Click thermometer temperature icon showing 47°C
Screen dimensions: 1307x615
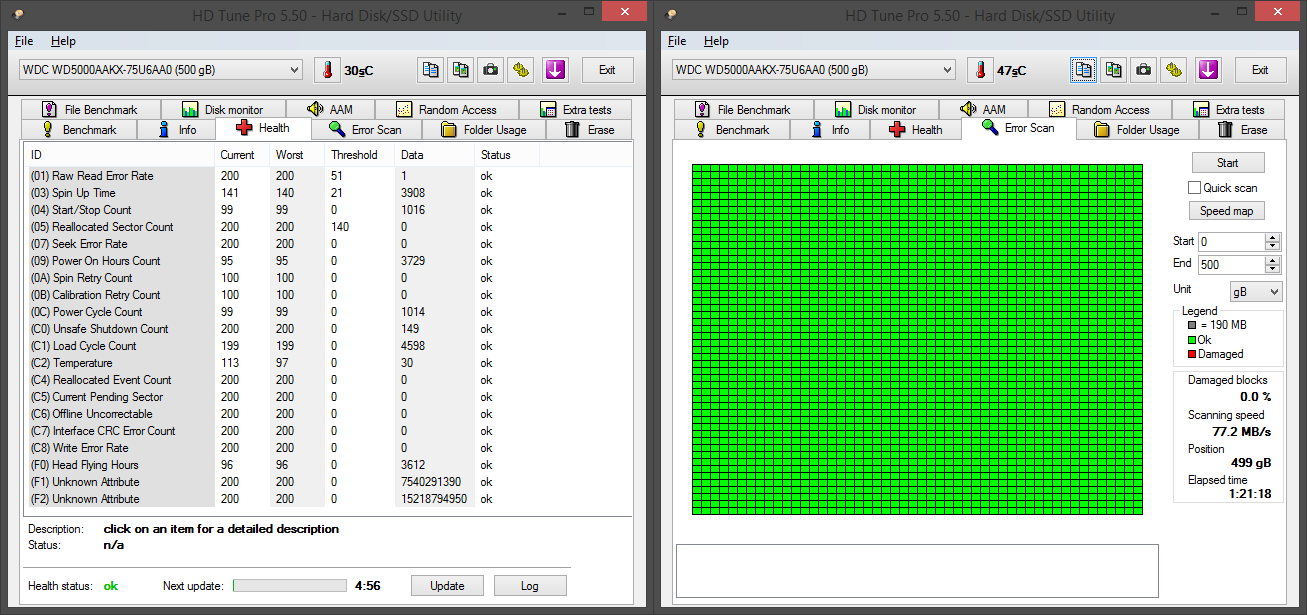click(981, 70)
